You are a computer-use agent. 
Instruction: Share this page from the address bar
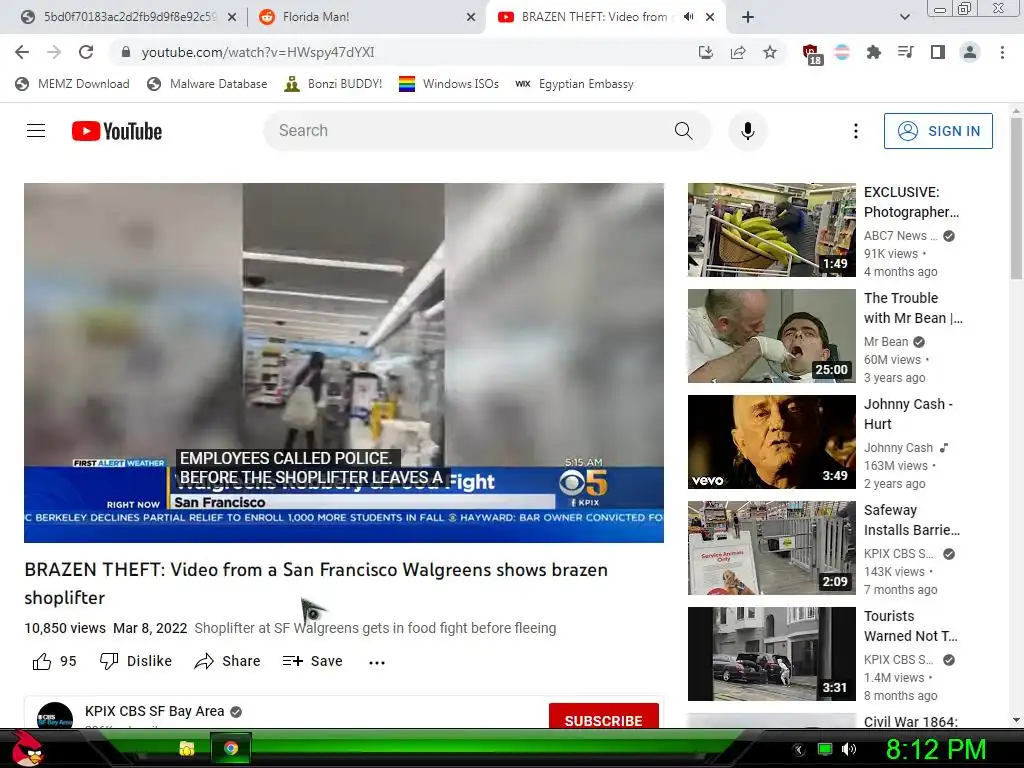coord(738,52)
